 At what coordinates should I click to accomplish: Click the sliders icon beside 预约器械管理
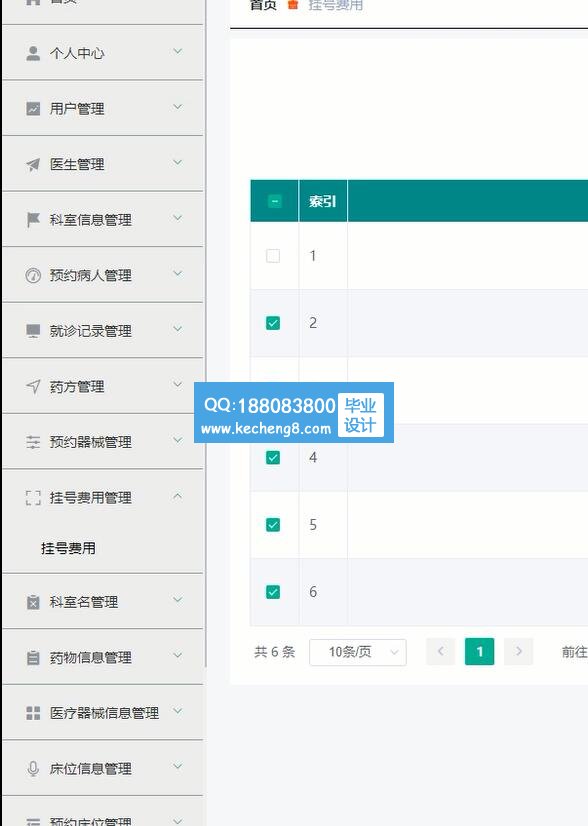[33, 442]
